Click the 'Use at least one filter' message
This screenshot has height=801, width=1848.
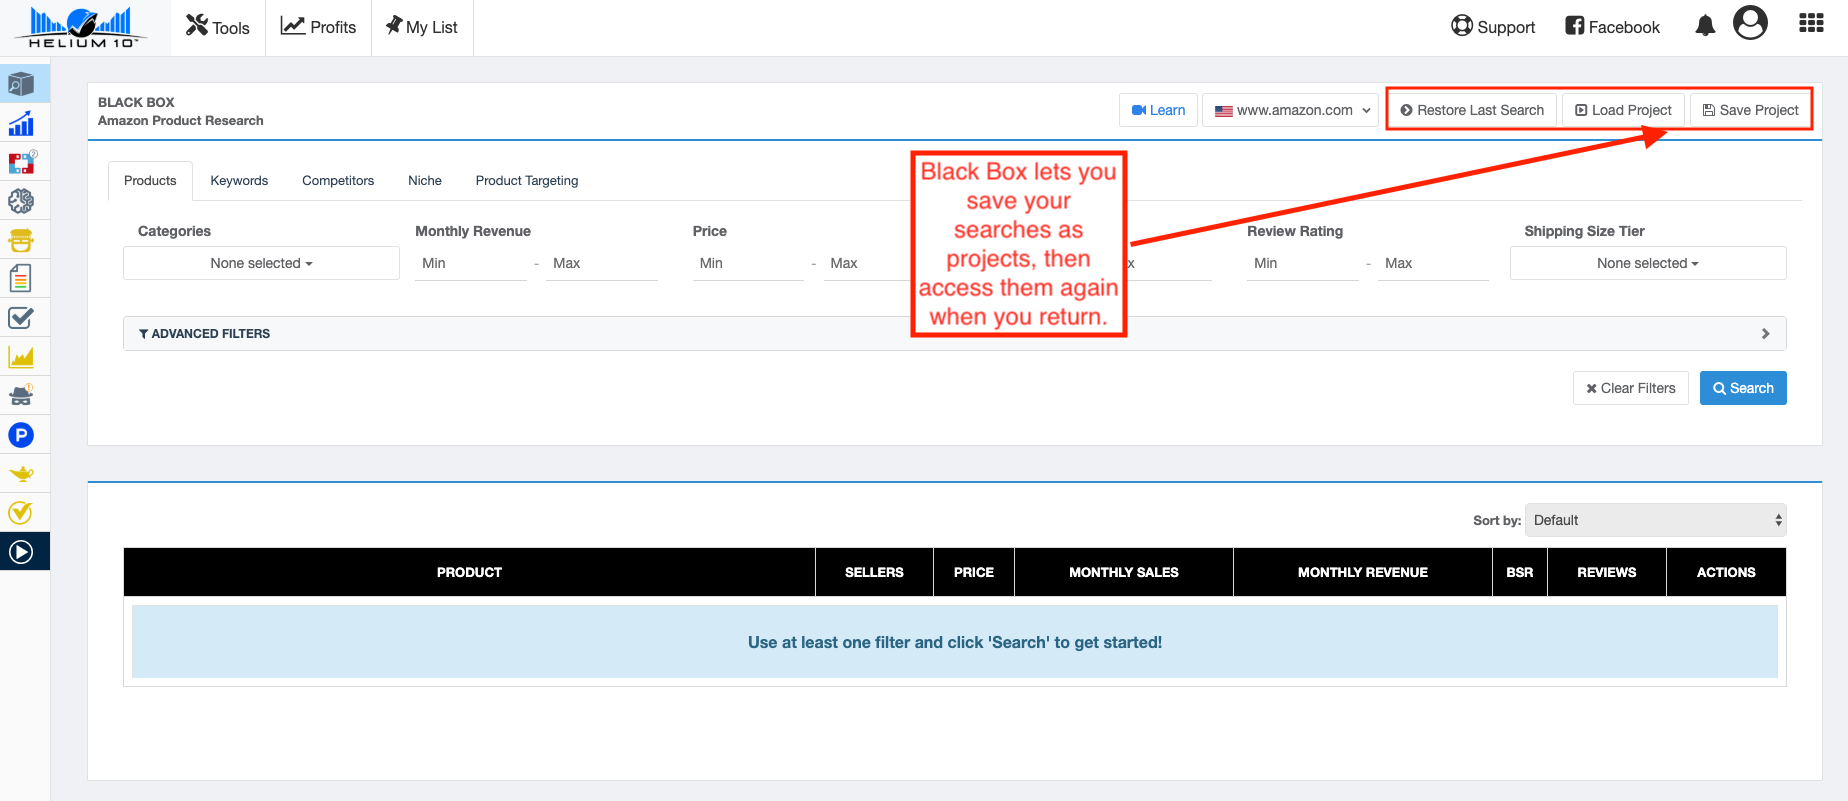[955, 642]
